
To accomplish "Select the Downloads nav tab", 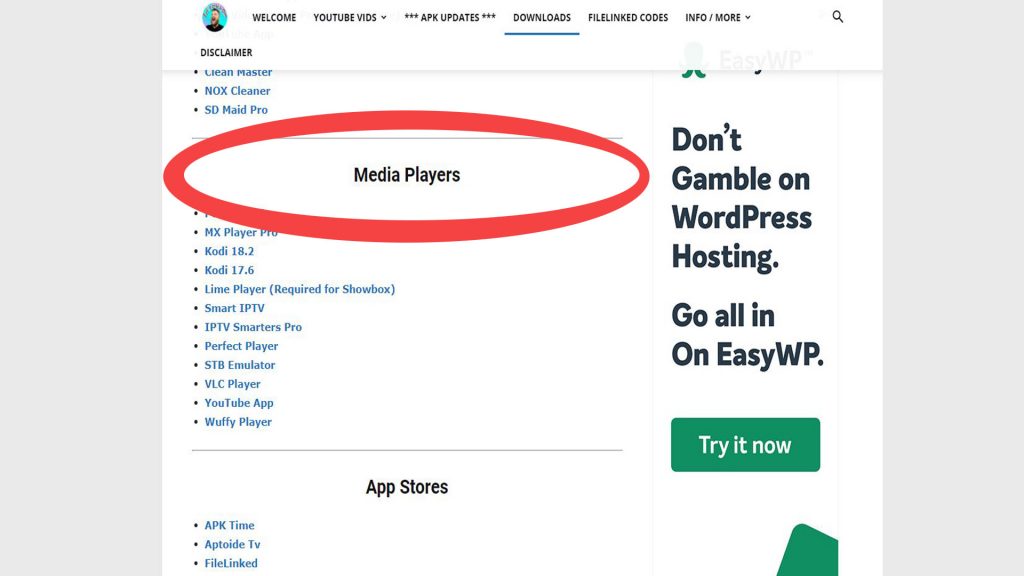I will (x=541, y=18).
